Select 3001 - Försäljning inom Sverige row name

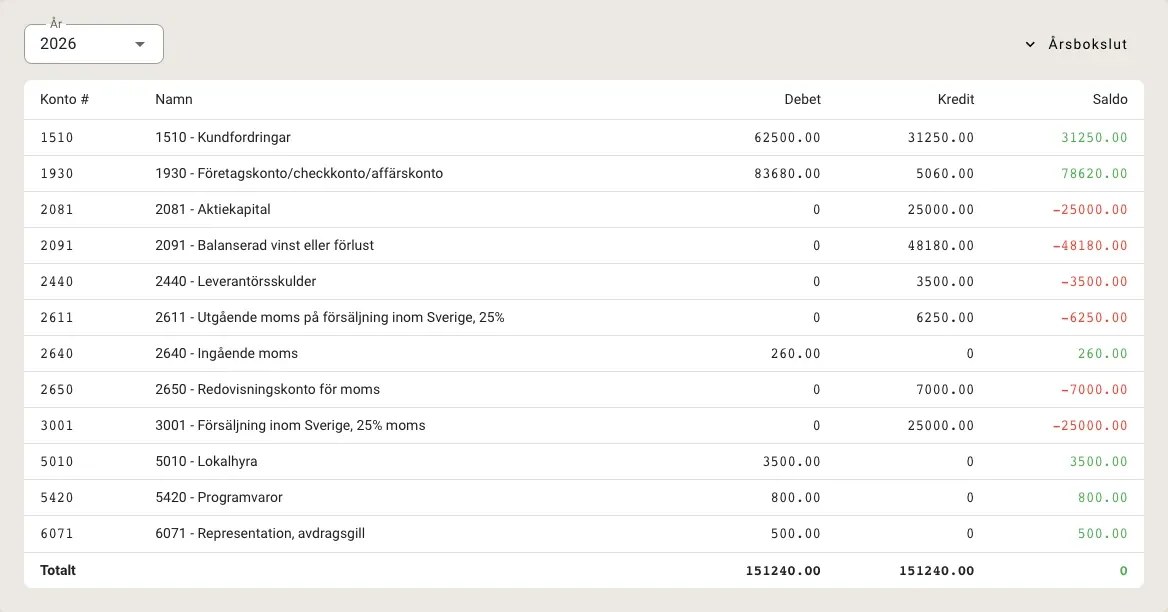coord(290,425)
